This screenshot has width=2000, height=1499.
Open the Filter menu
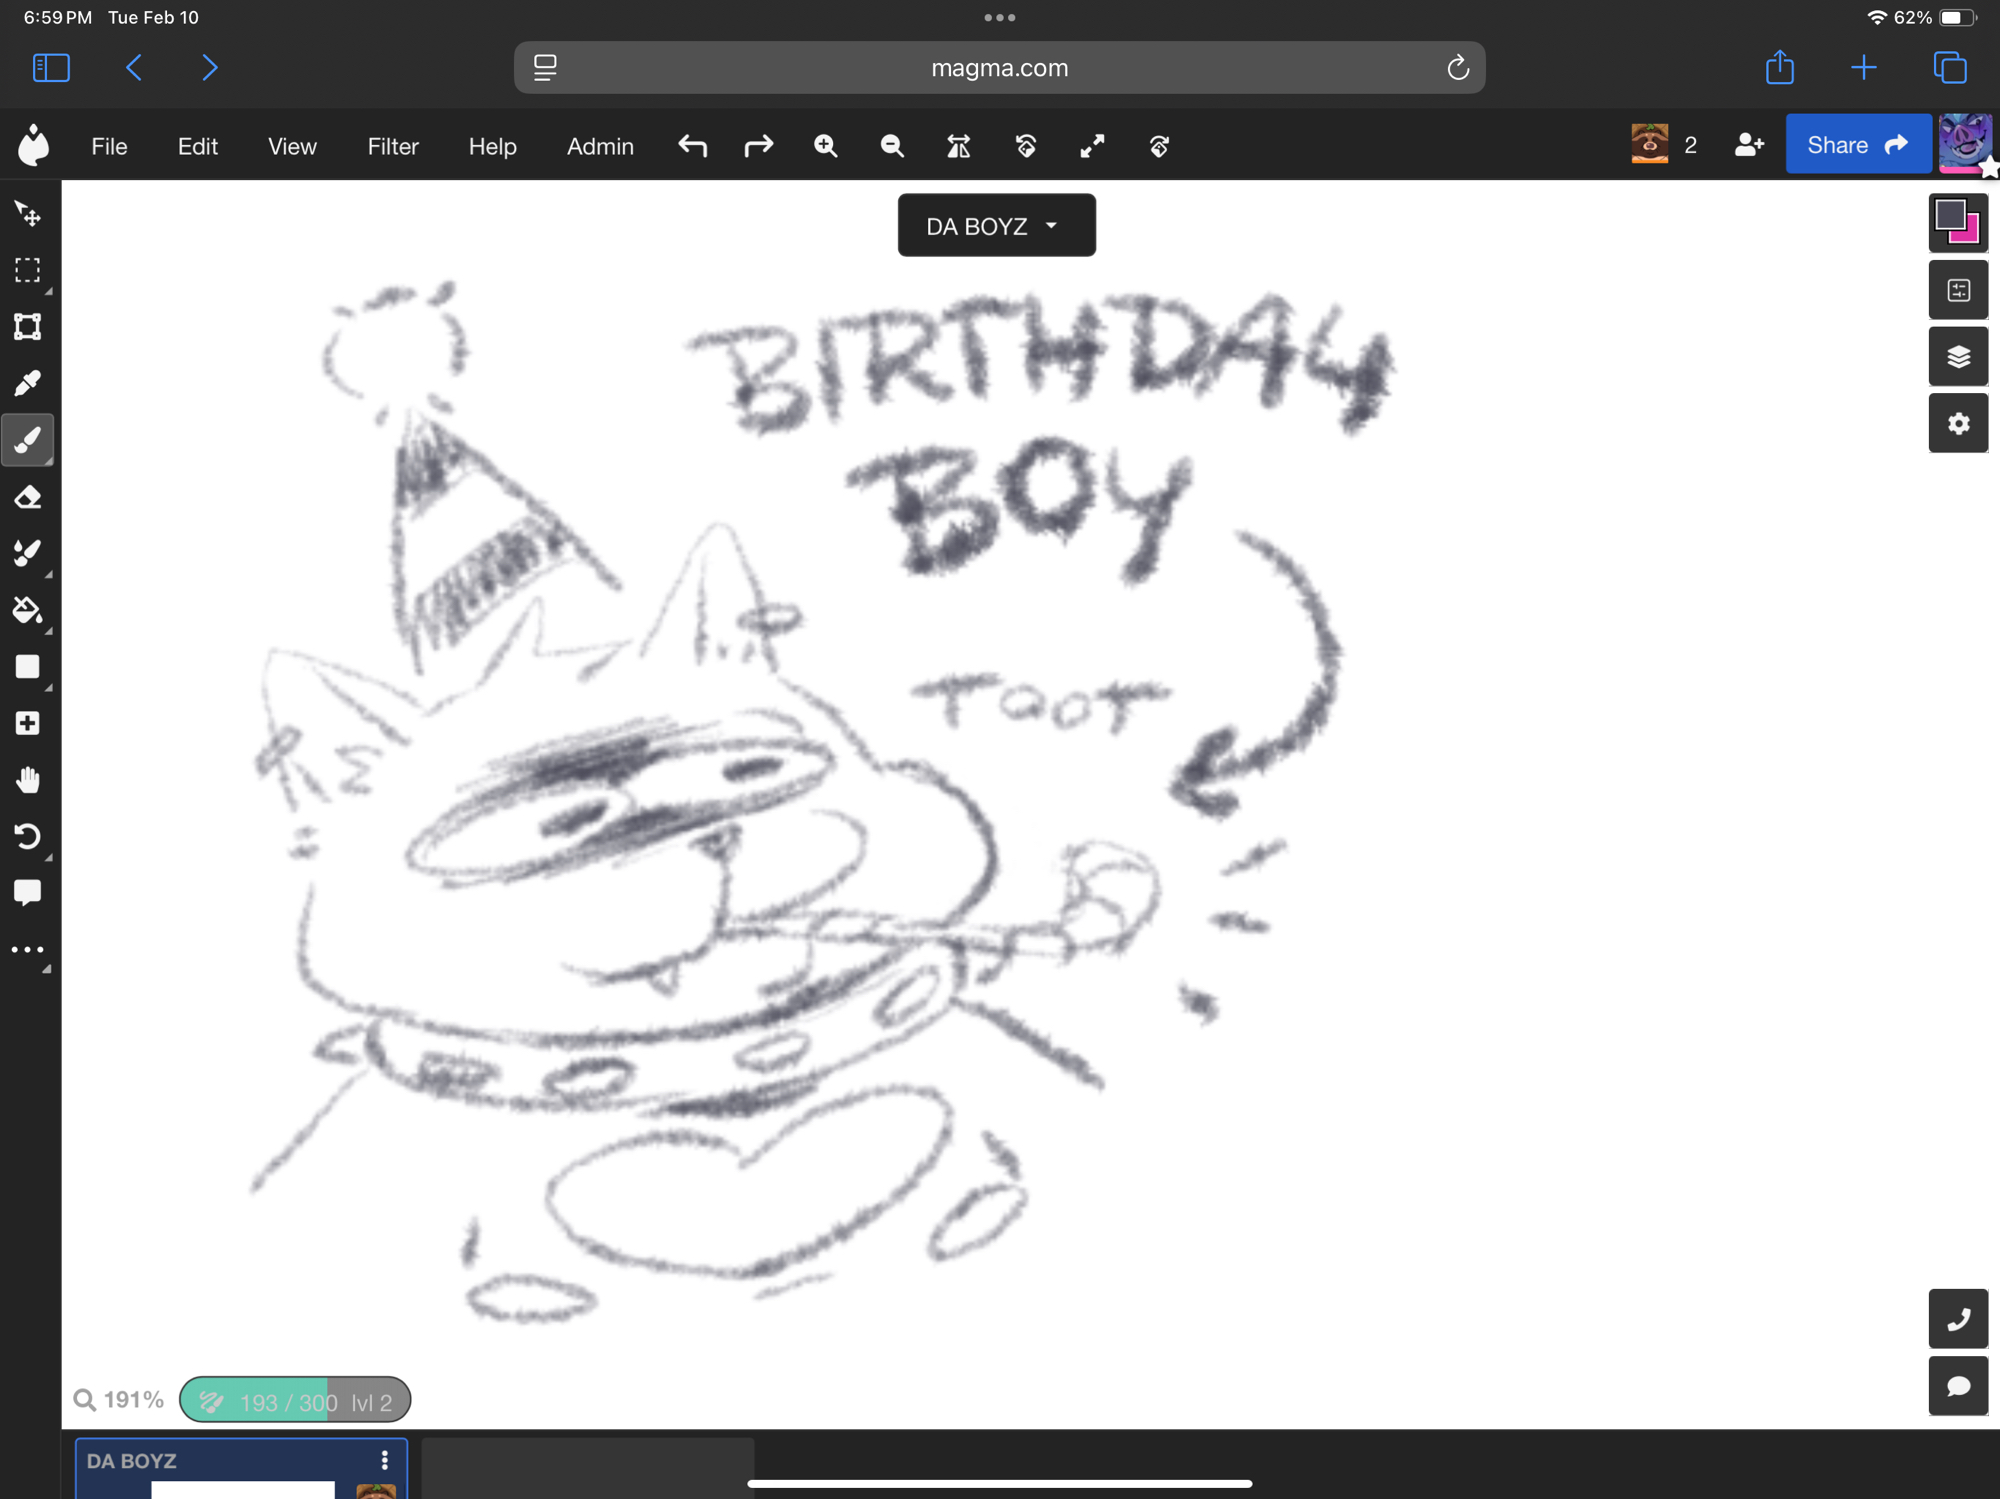(392, 146)
